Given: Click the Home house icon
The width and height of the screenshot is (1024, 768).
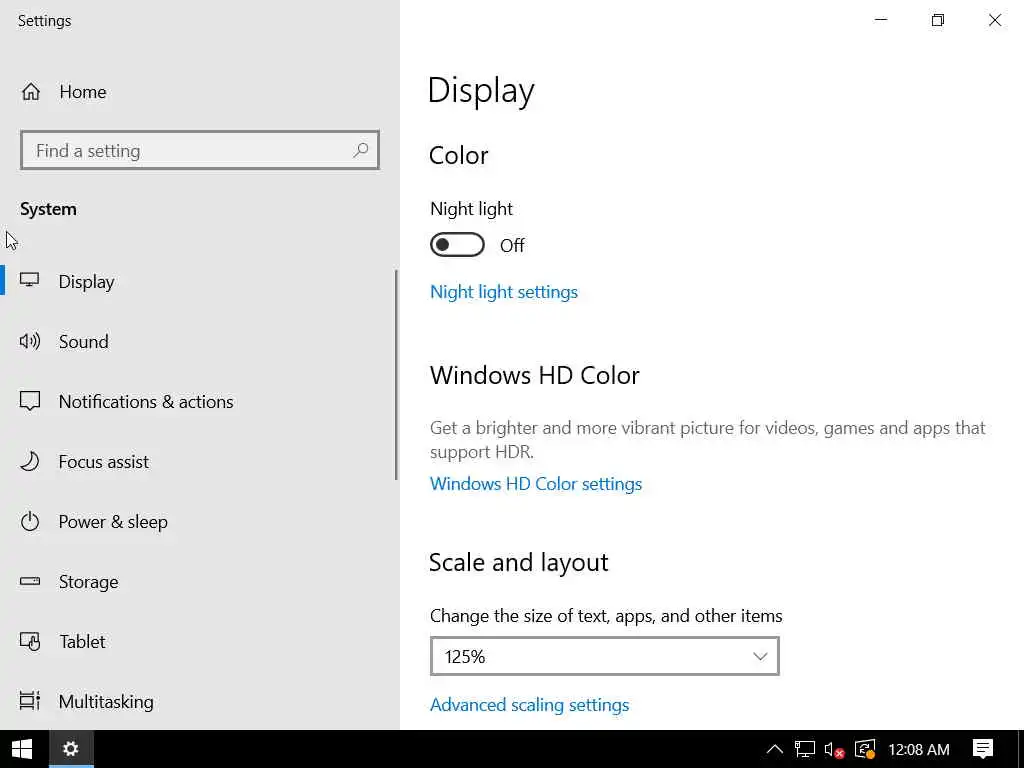Looking at the screenshot, I should (31, 91).
